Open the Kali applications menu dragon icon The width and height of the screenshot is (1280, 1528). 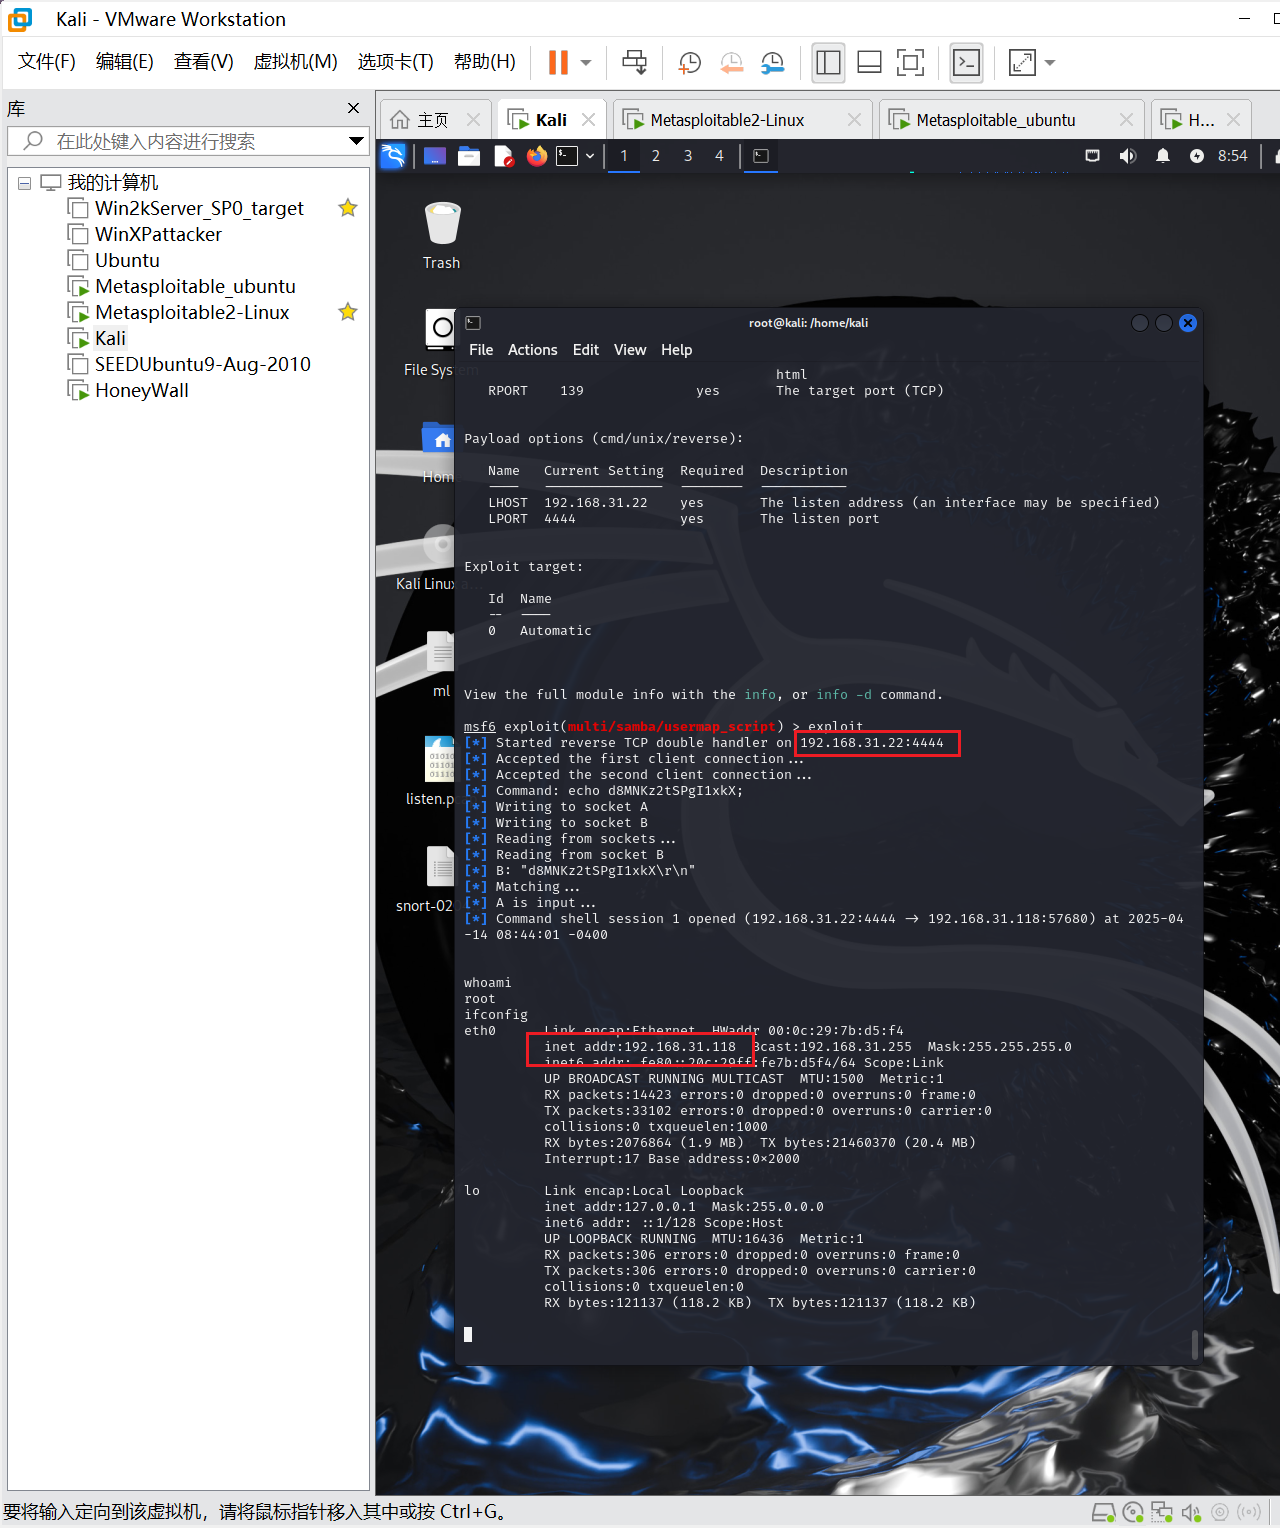393,156
